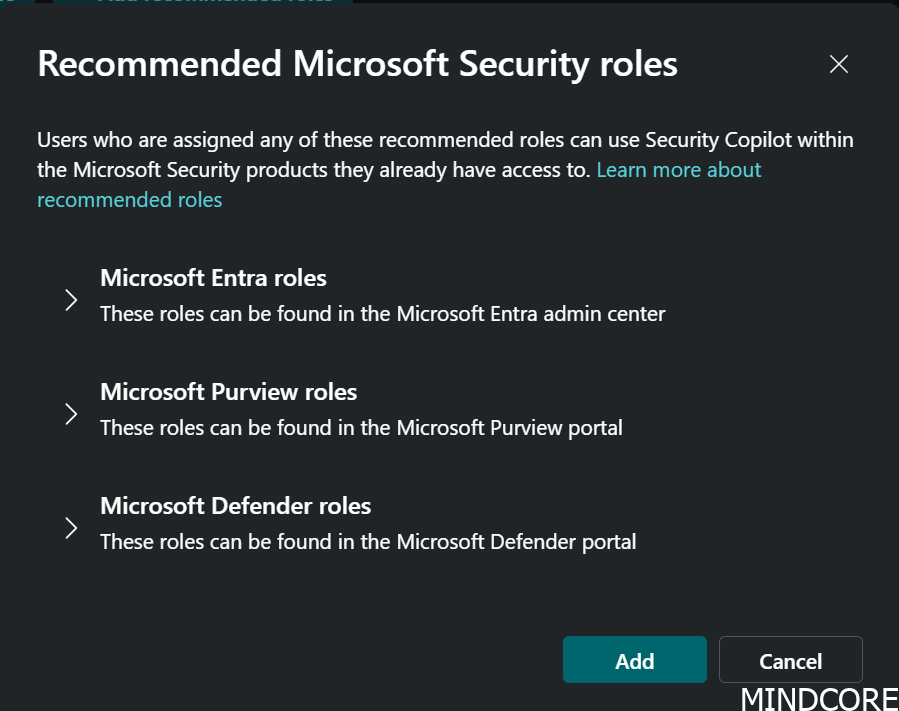The image size is (899, 711).
Task: Click the partially hidden tab above the dialog
Action: point(200,3)
